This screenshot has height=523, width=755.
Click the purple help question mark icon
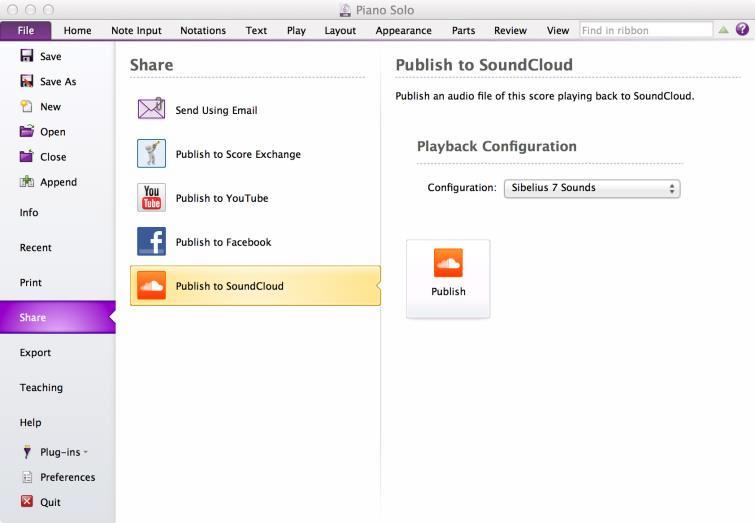click(x=742, y=29)
